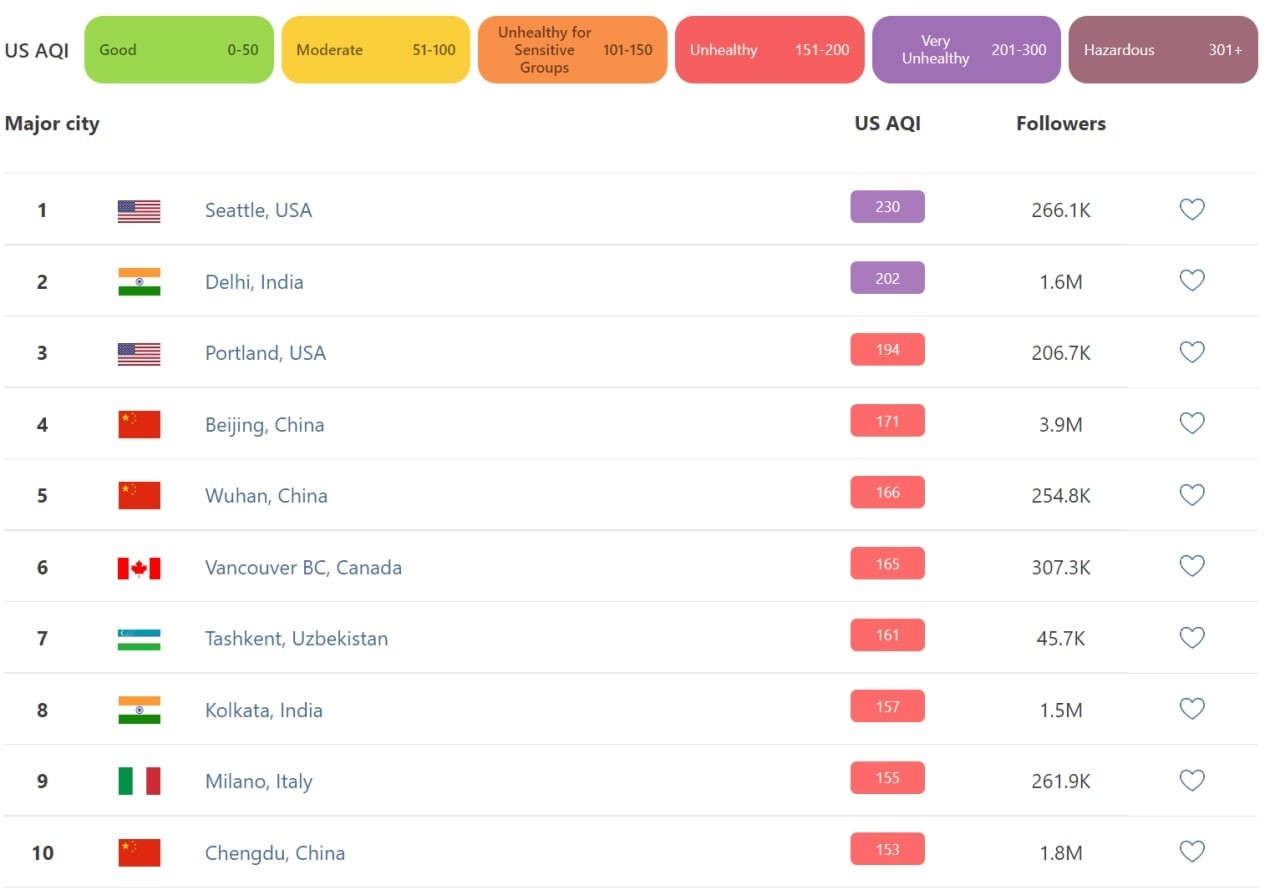
Task: Click the heart icon for Tashkent
Action: coord(1191,638)
